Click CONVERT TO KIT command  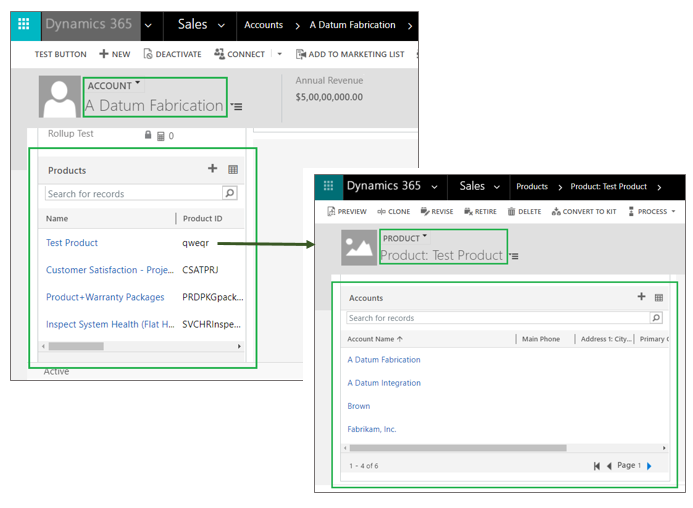click(x=584, y=212)
